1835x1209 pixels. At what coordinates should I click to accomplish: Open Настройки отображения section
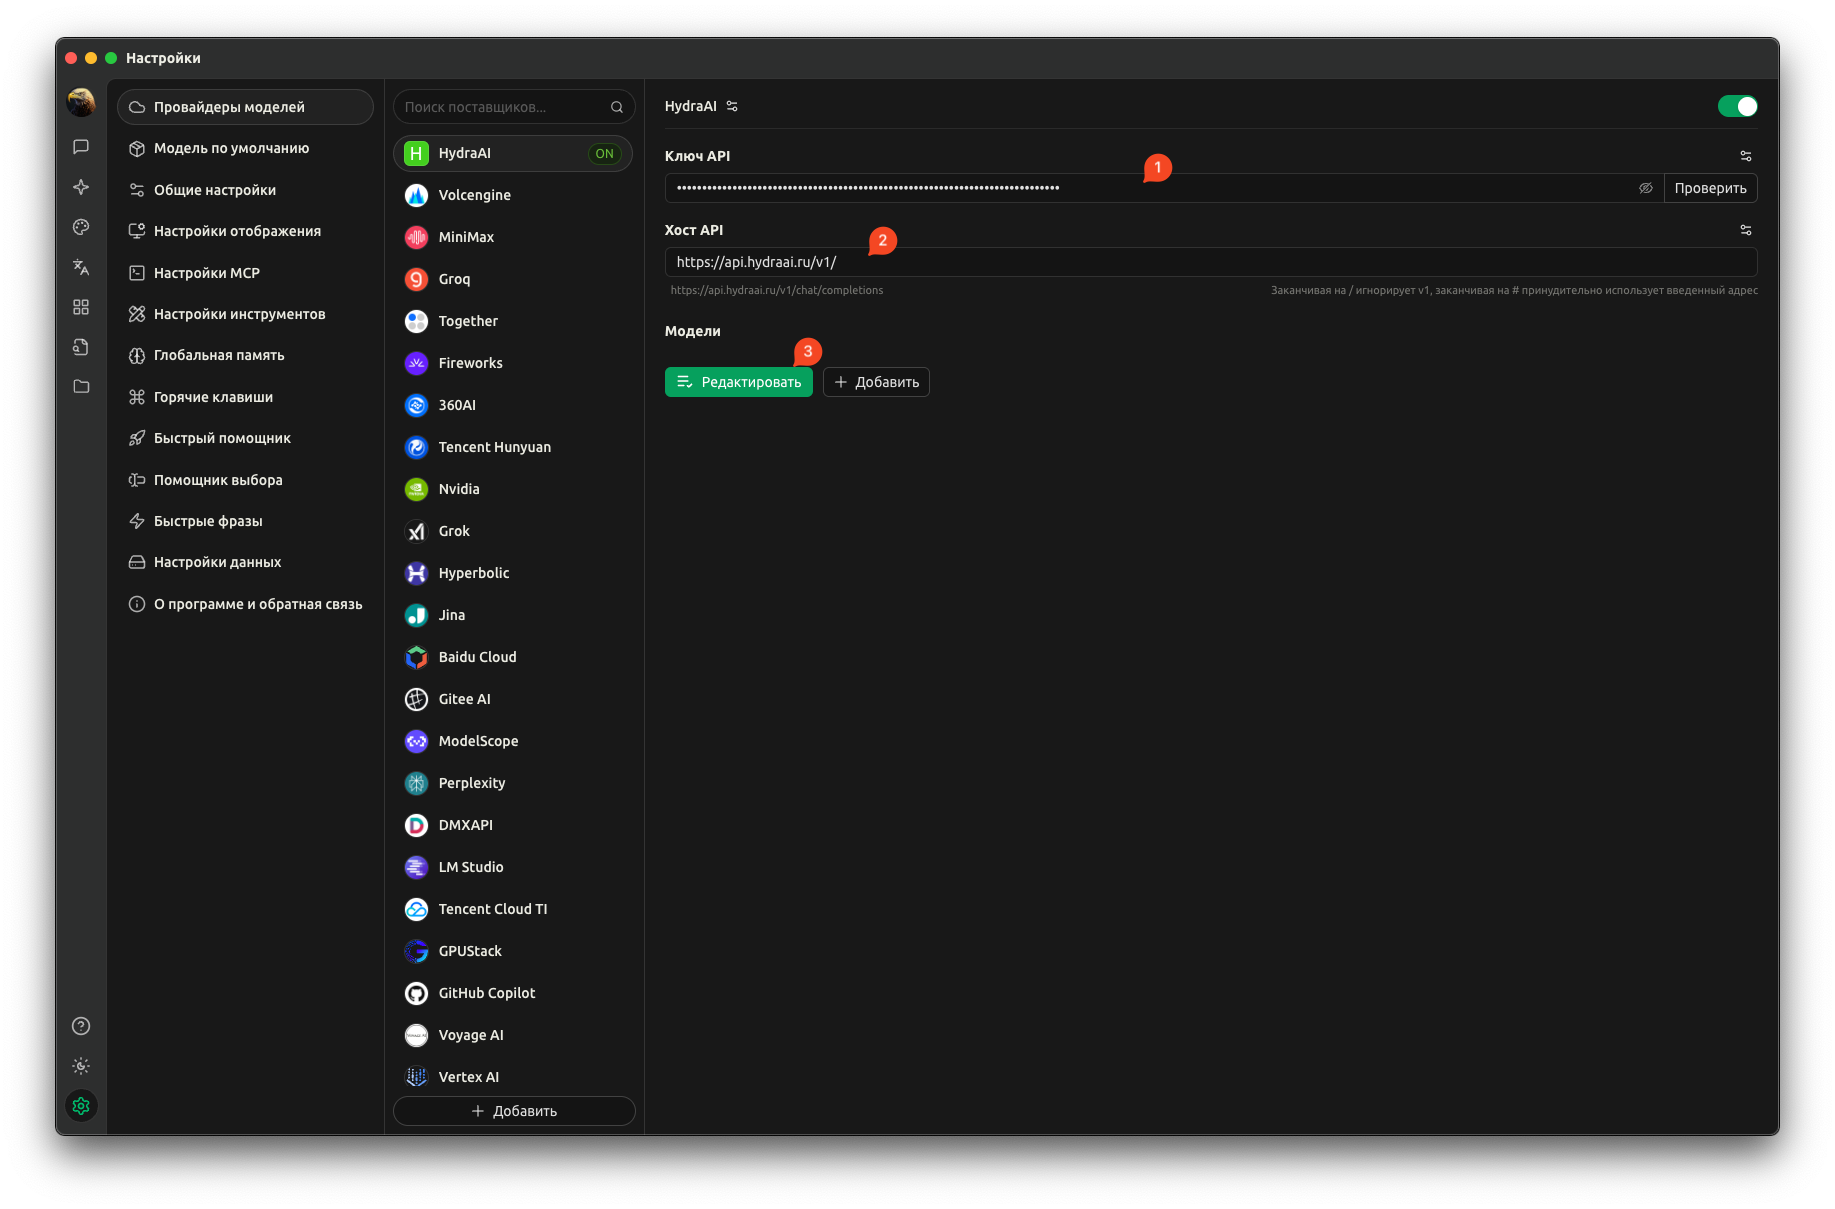pos(245,231)
